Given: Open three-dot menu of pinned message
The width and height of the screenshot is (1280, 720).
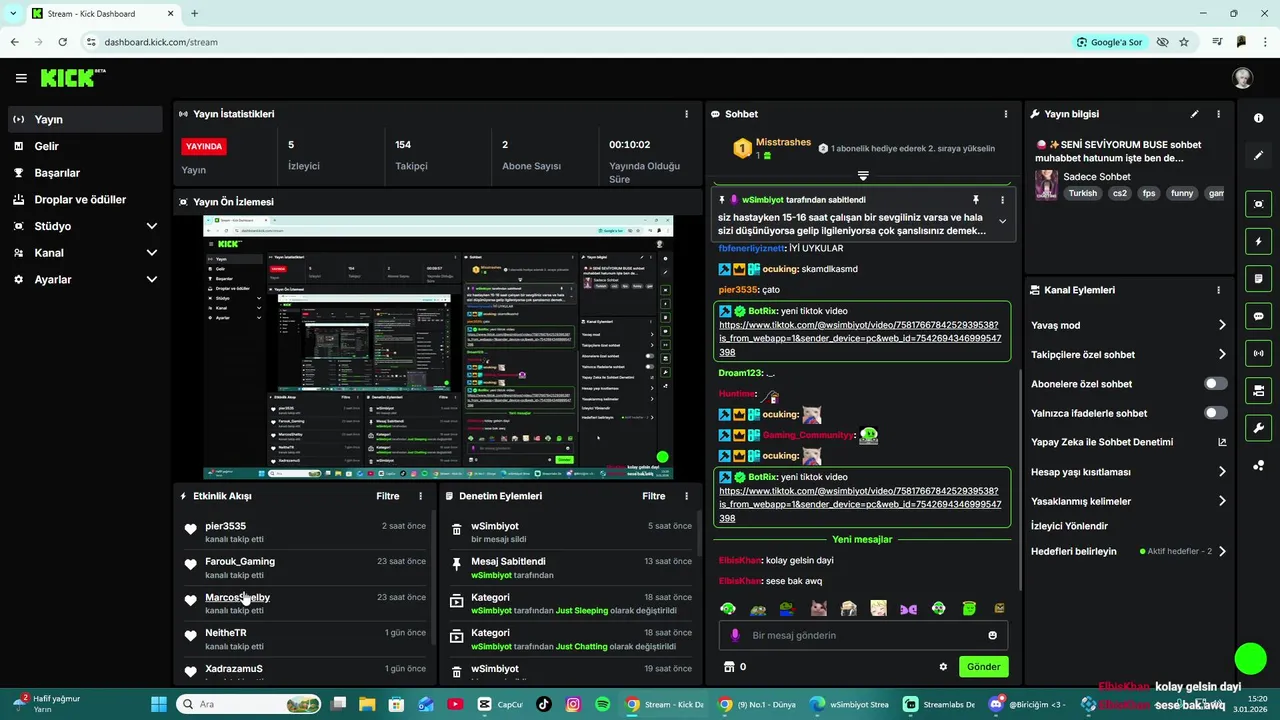Looking at the screenshot, I should (x=1002, y=200).
